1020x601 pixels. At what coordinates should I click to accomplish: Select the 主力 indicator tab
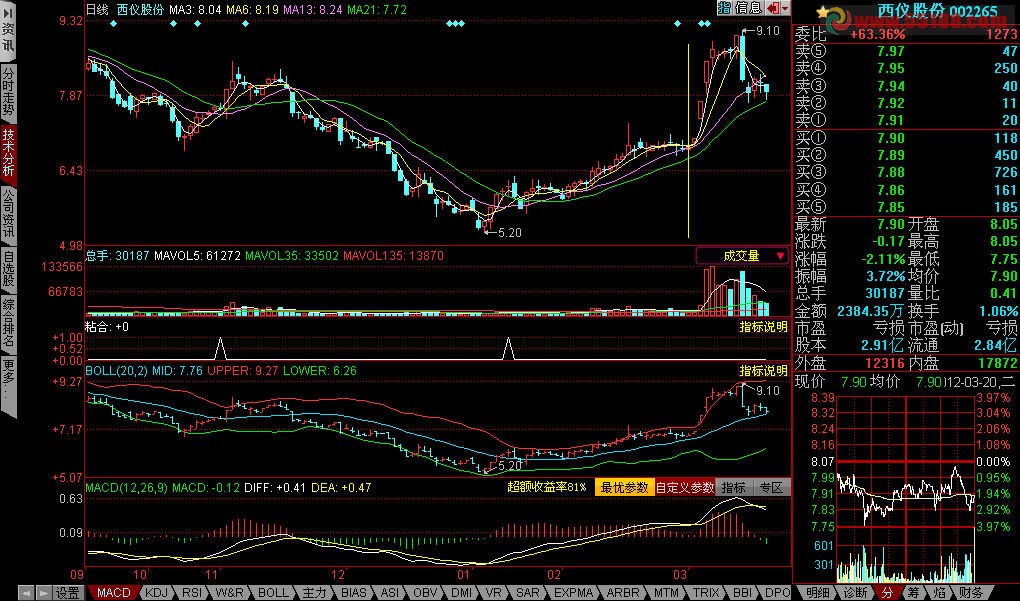[315, 593]
